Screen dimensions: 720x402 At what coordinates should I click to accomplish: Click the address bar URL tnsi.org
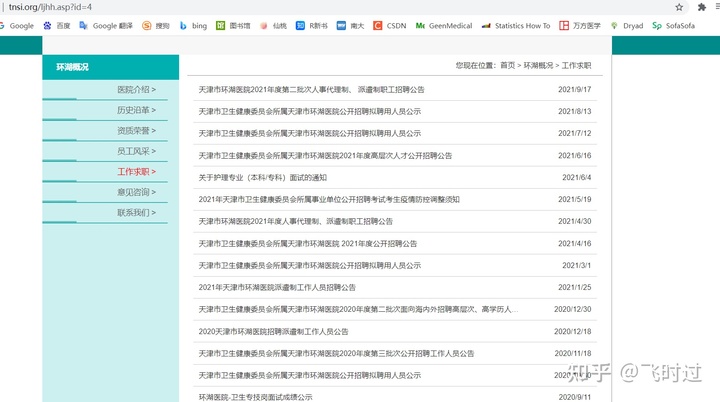click(50, 7)
